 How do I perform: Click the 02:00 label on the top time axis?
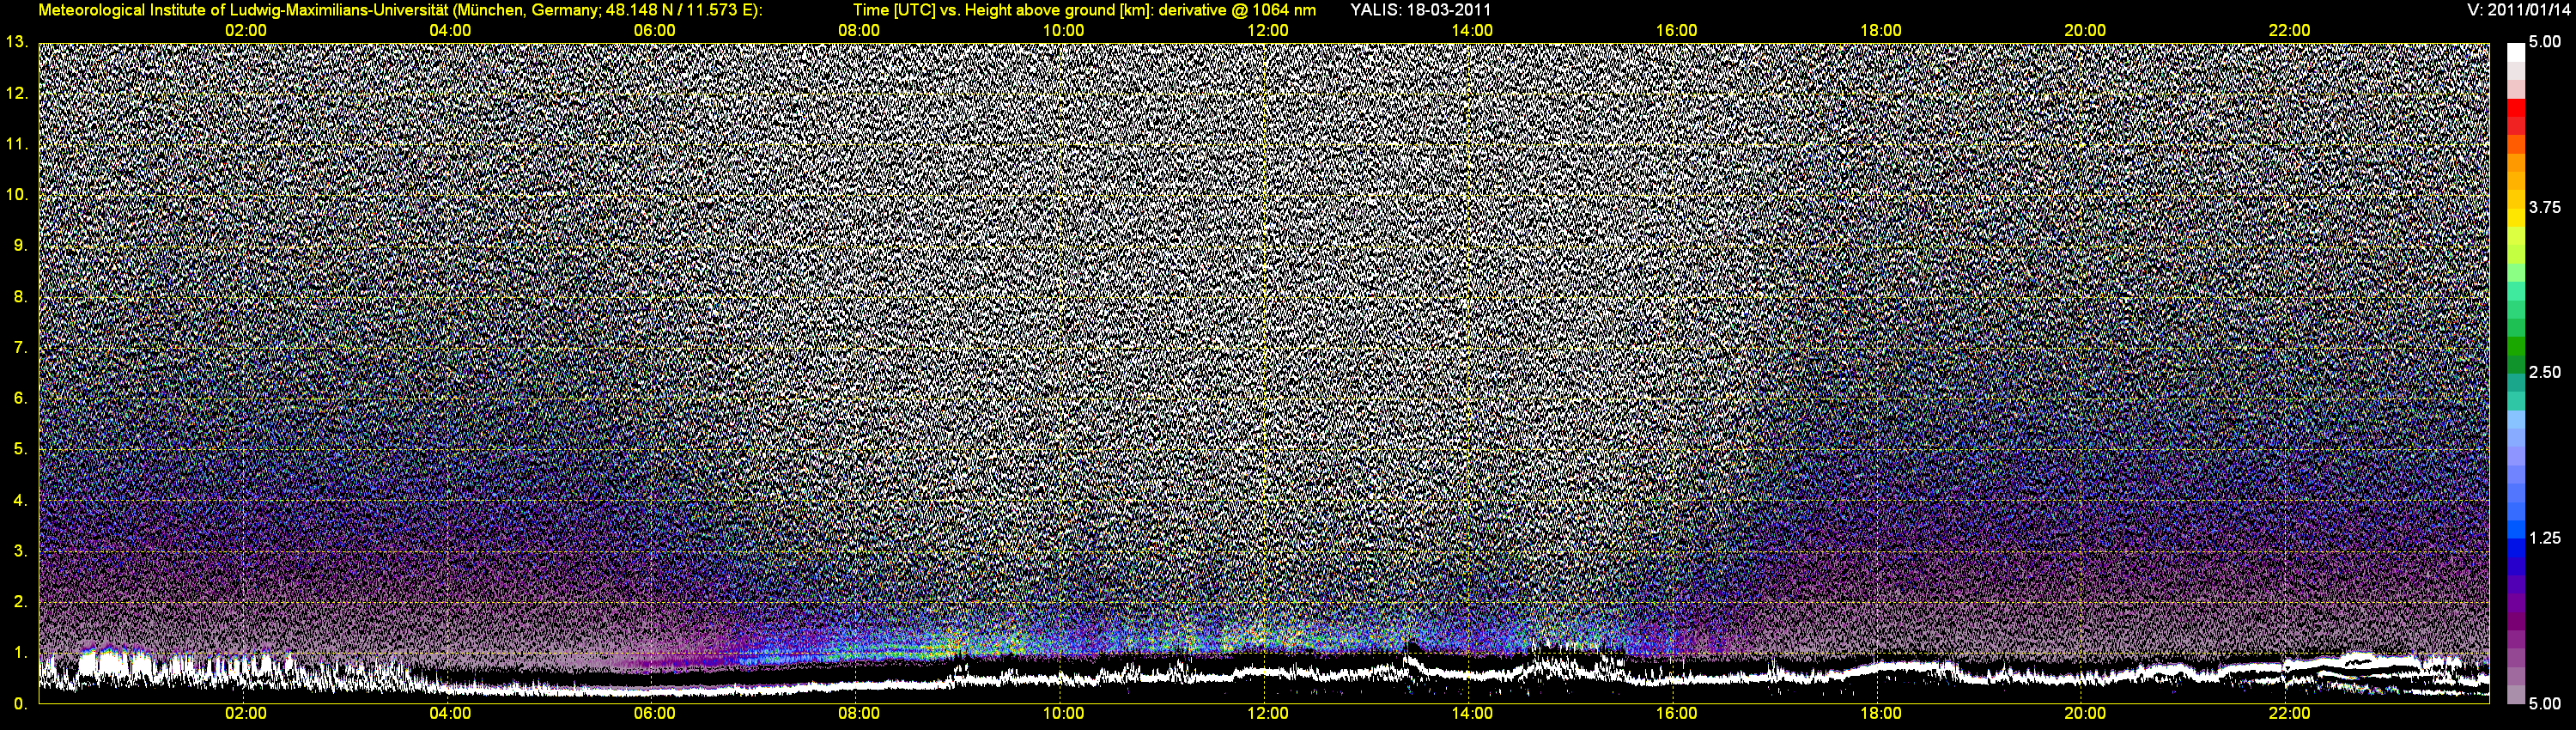[245, 31]
